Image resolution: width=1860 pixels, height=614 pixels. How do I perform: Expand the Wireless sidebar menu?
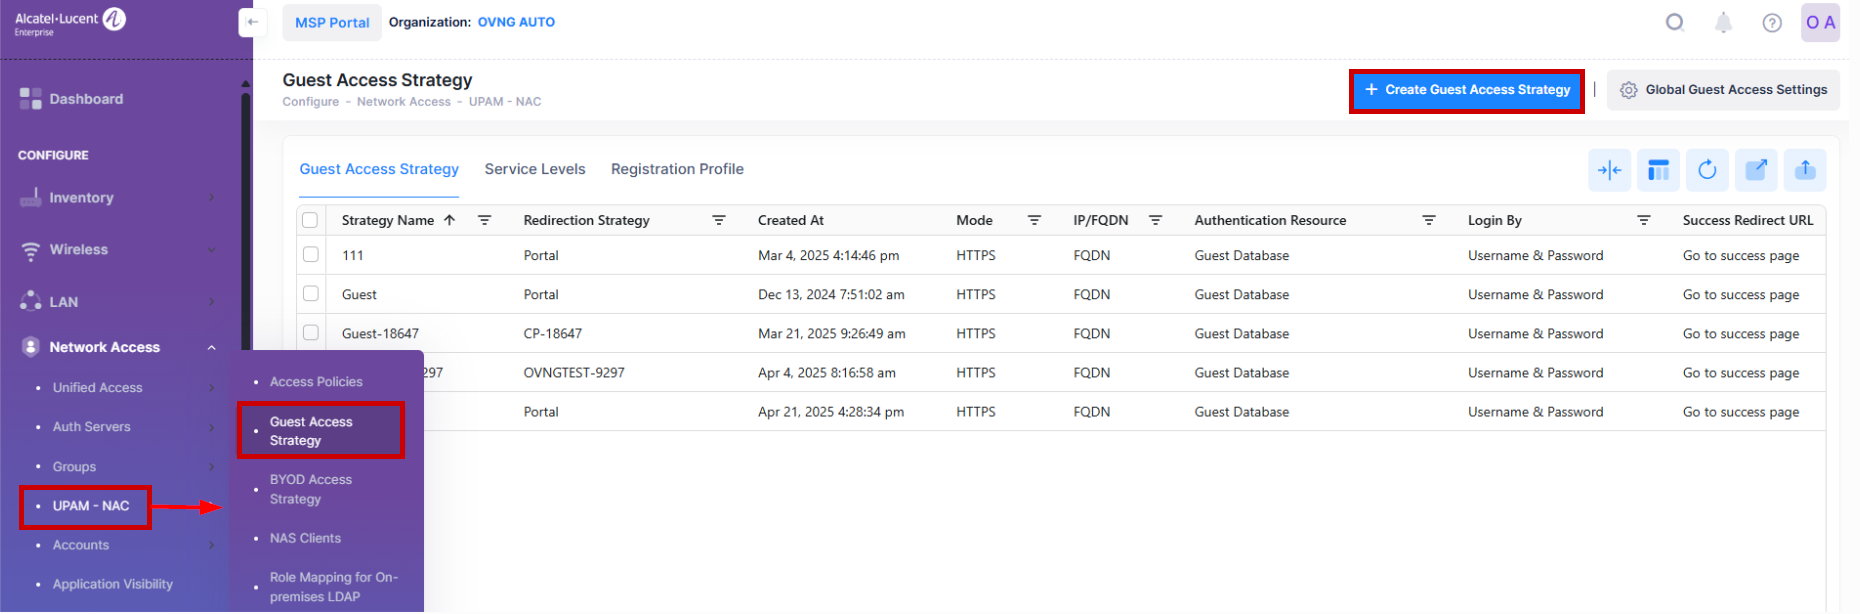click(211, 250)
